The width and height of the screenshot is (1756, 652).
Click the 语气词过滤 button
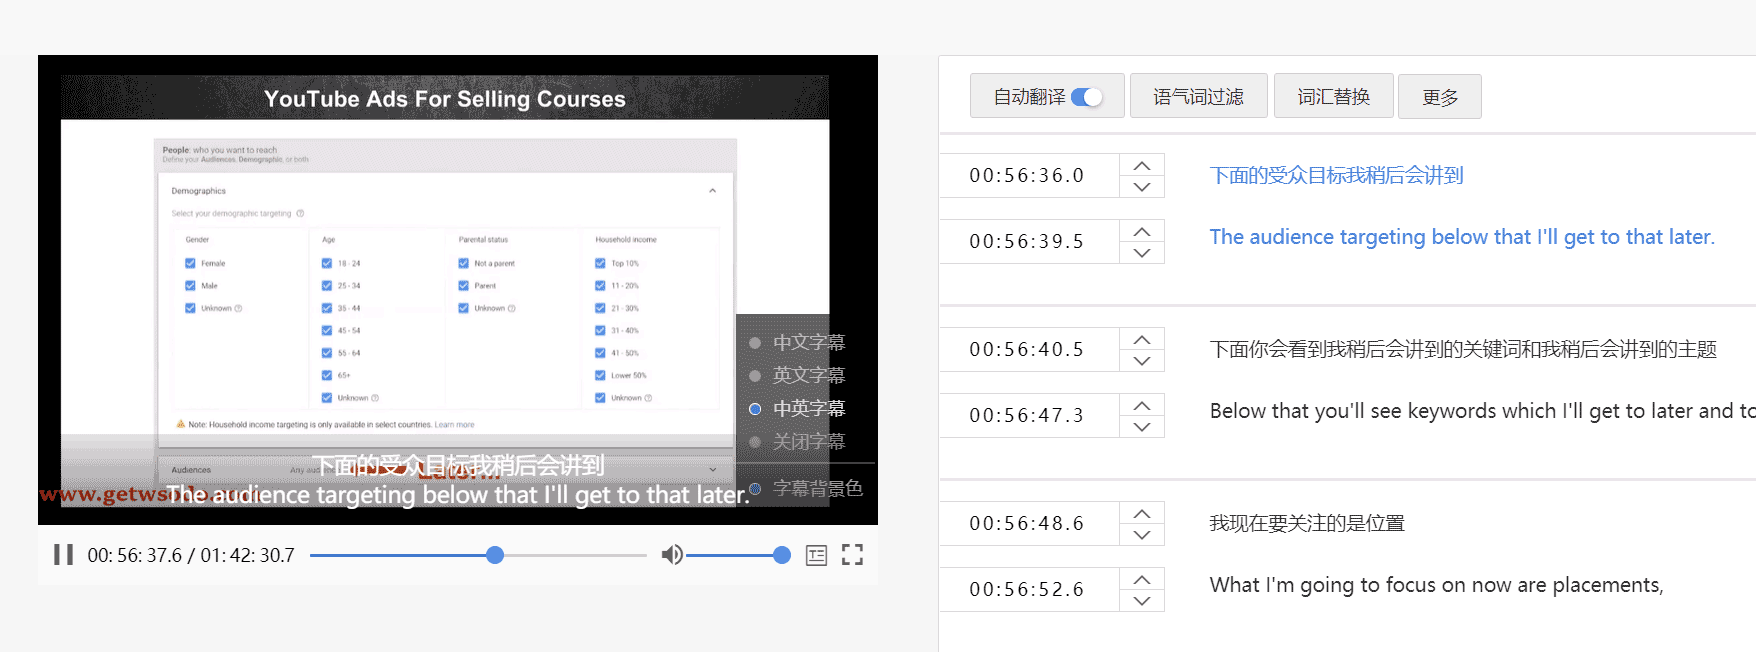click(1198, 97)
